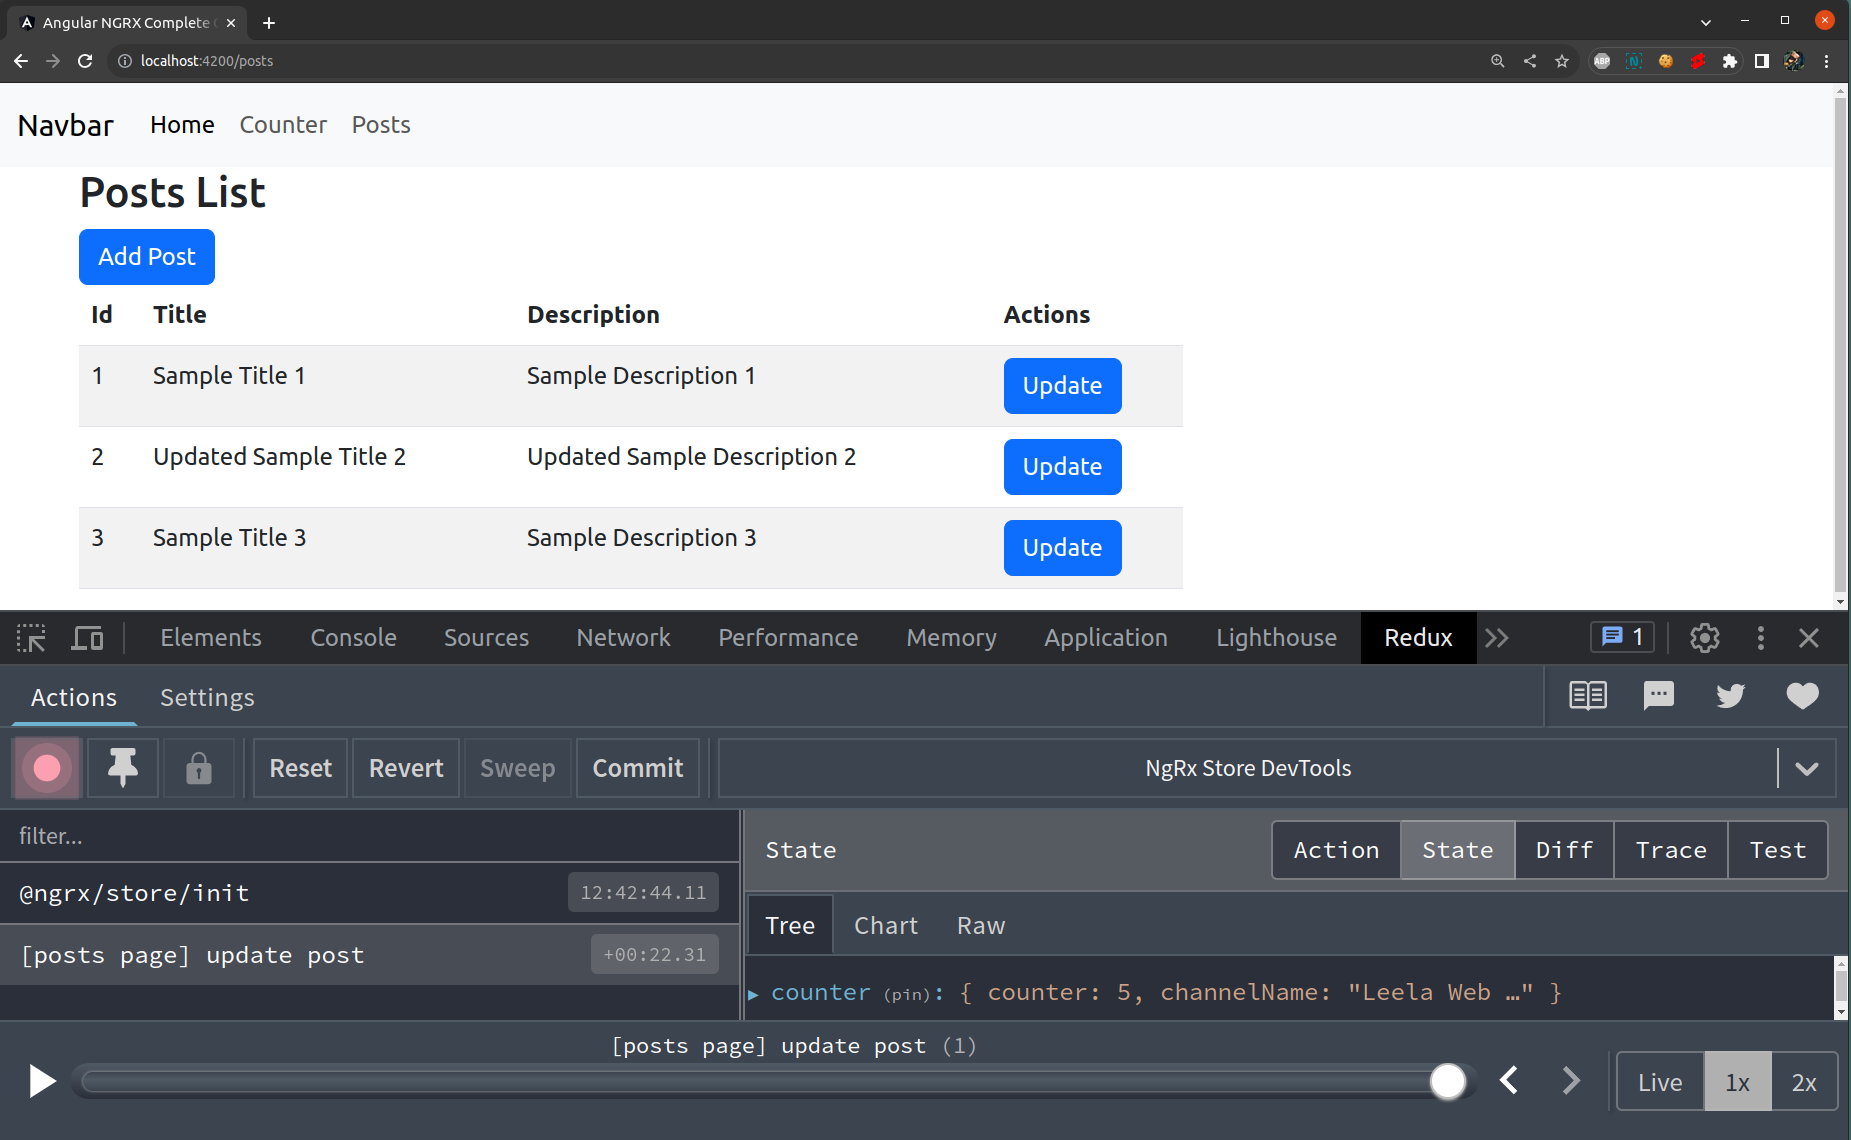Image resolution: width=1851 pixels, height=1140 pixels.
Task: Click the Add Post button
Action: coord(146,257)
